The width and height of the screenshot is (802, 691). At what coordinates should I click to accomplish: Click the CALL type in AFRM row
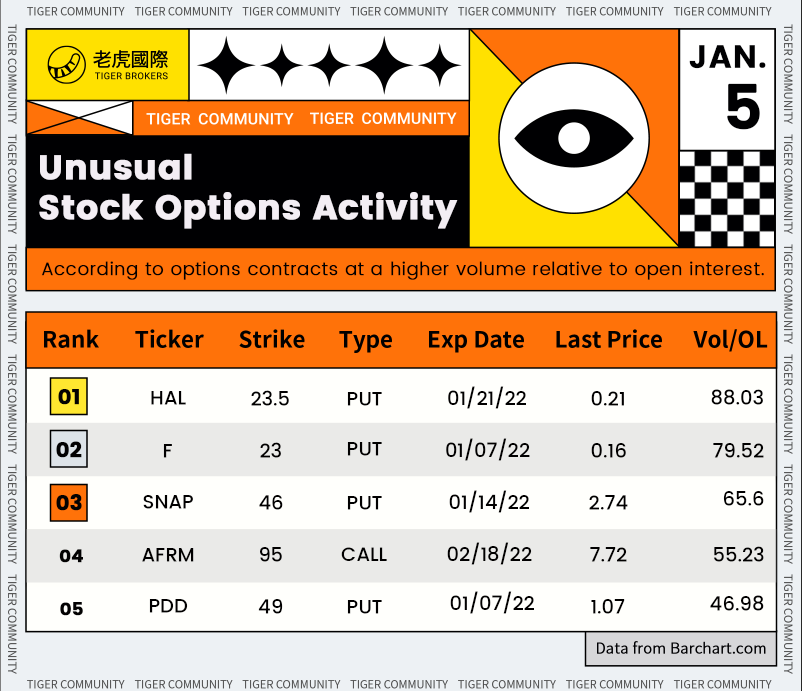364,554
